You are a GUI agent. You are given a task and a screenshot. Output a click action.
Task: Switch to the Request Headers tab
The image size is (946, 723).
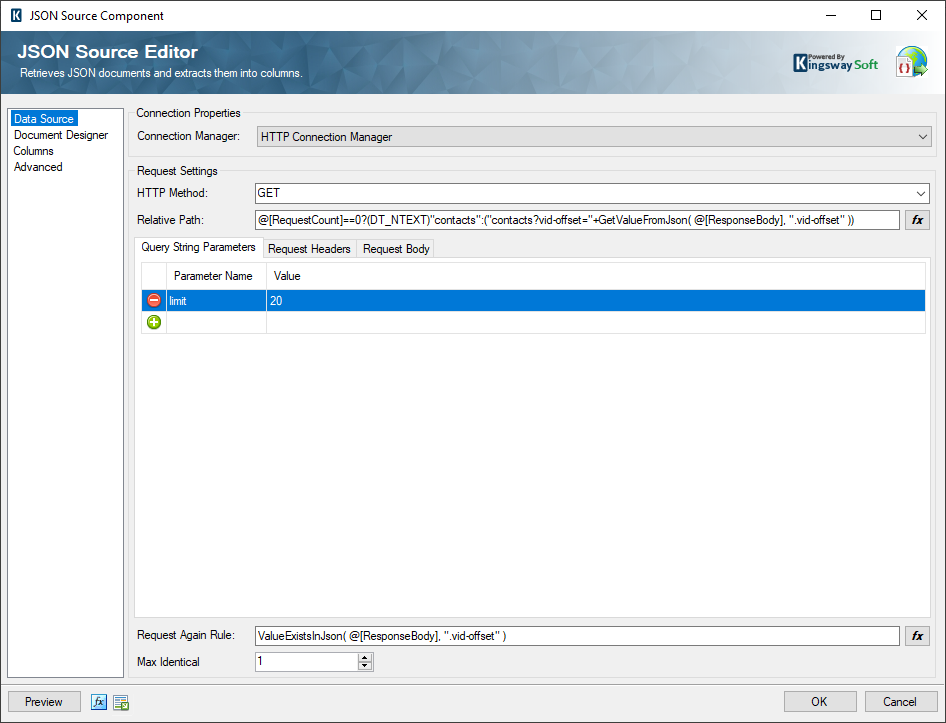tap(309, 248)
